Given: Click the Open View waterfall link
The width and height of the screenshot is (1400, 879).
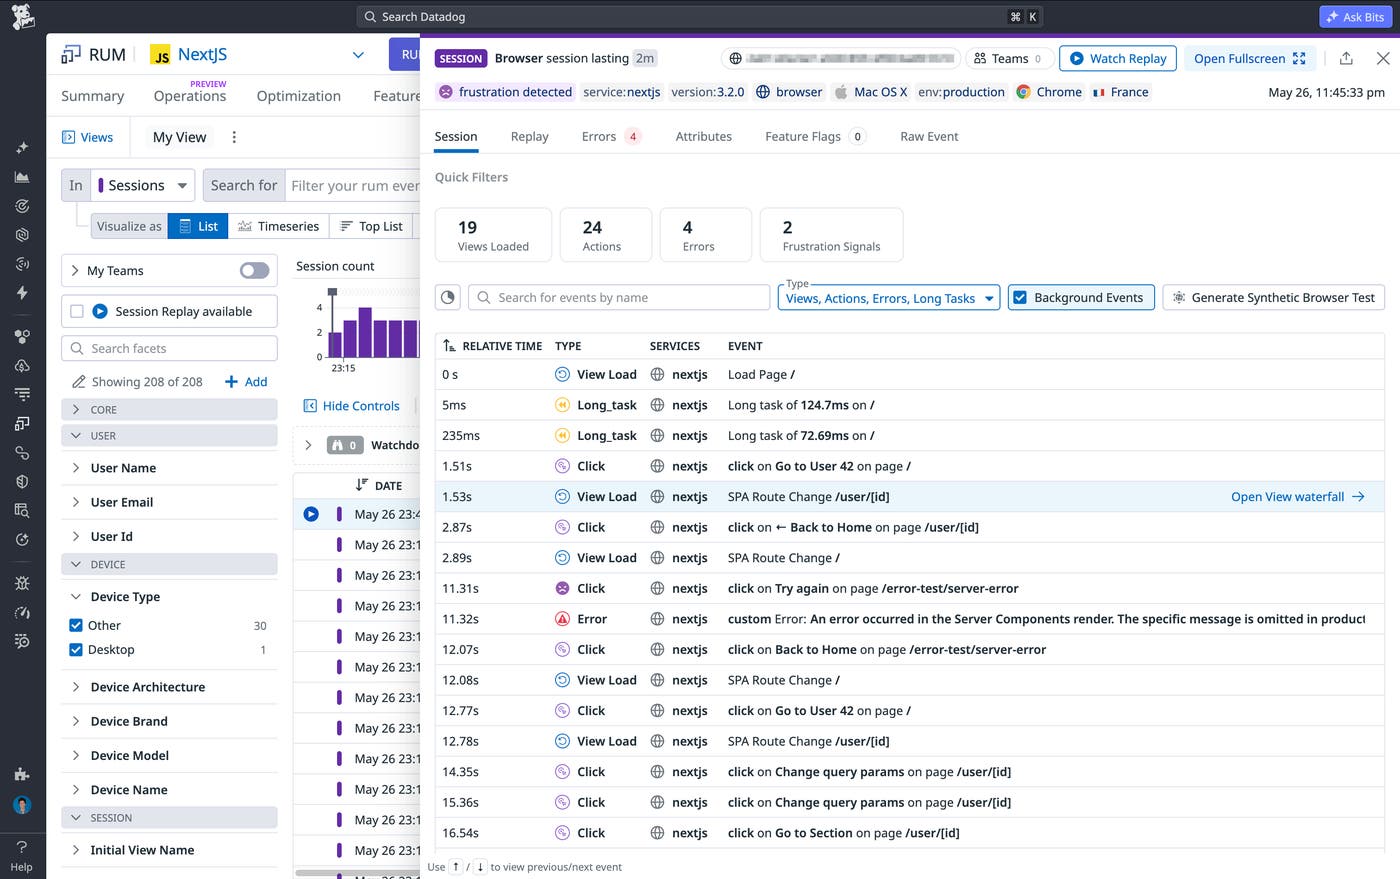Looking at the screenshot, I should click(1298, 496).
